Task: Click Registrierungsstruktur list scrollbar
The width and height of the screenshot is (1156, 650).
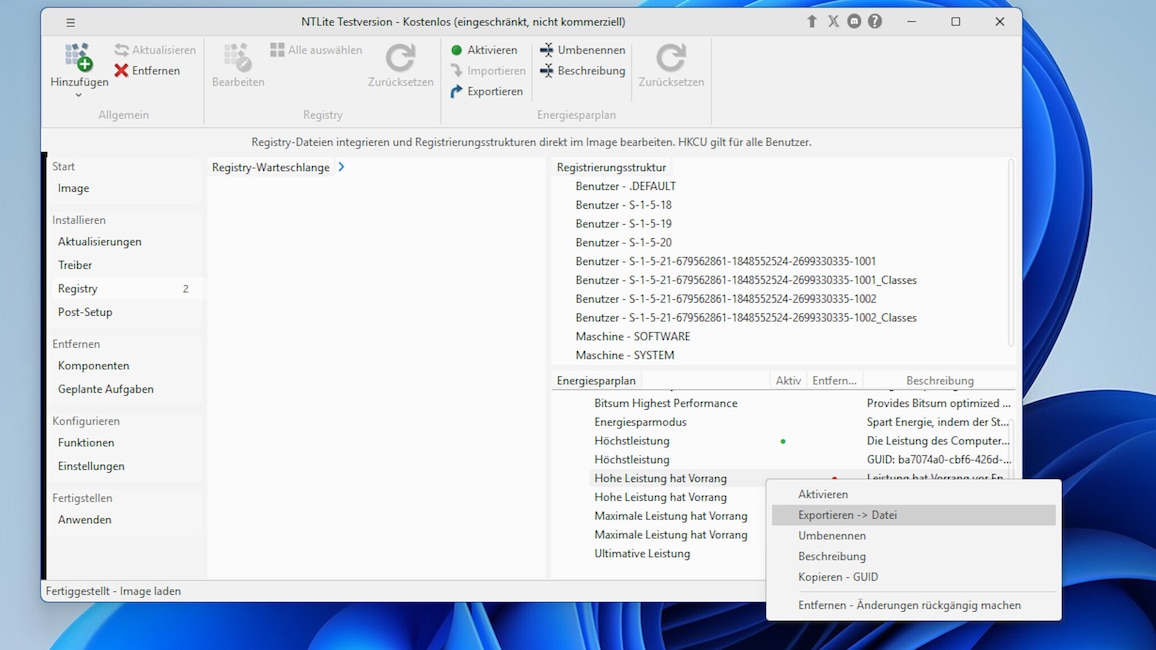Action: (1011, 253)
